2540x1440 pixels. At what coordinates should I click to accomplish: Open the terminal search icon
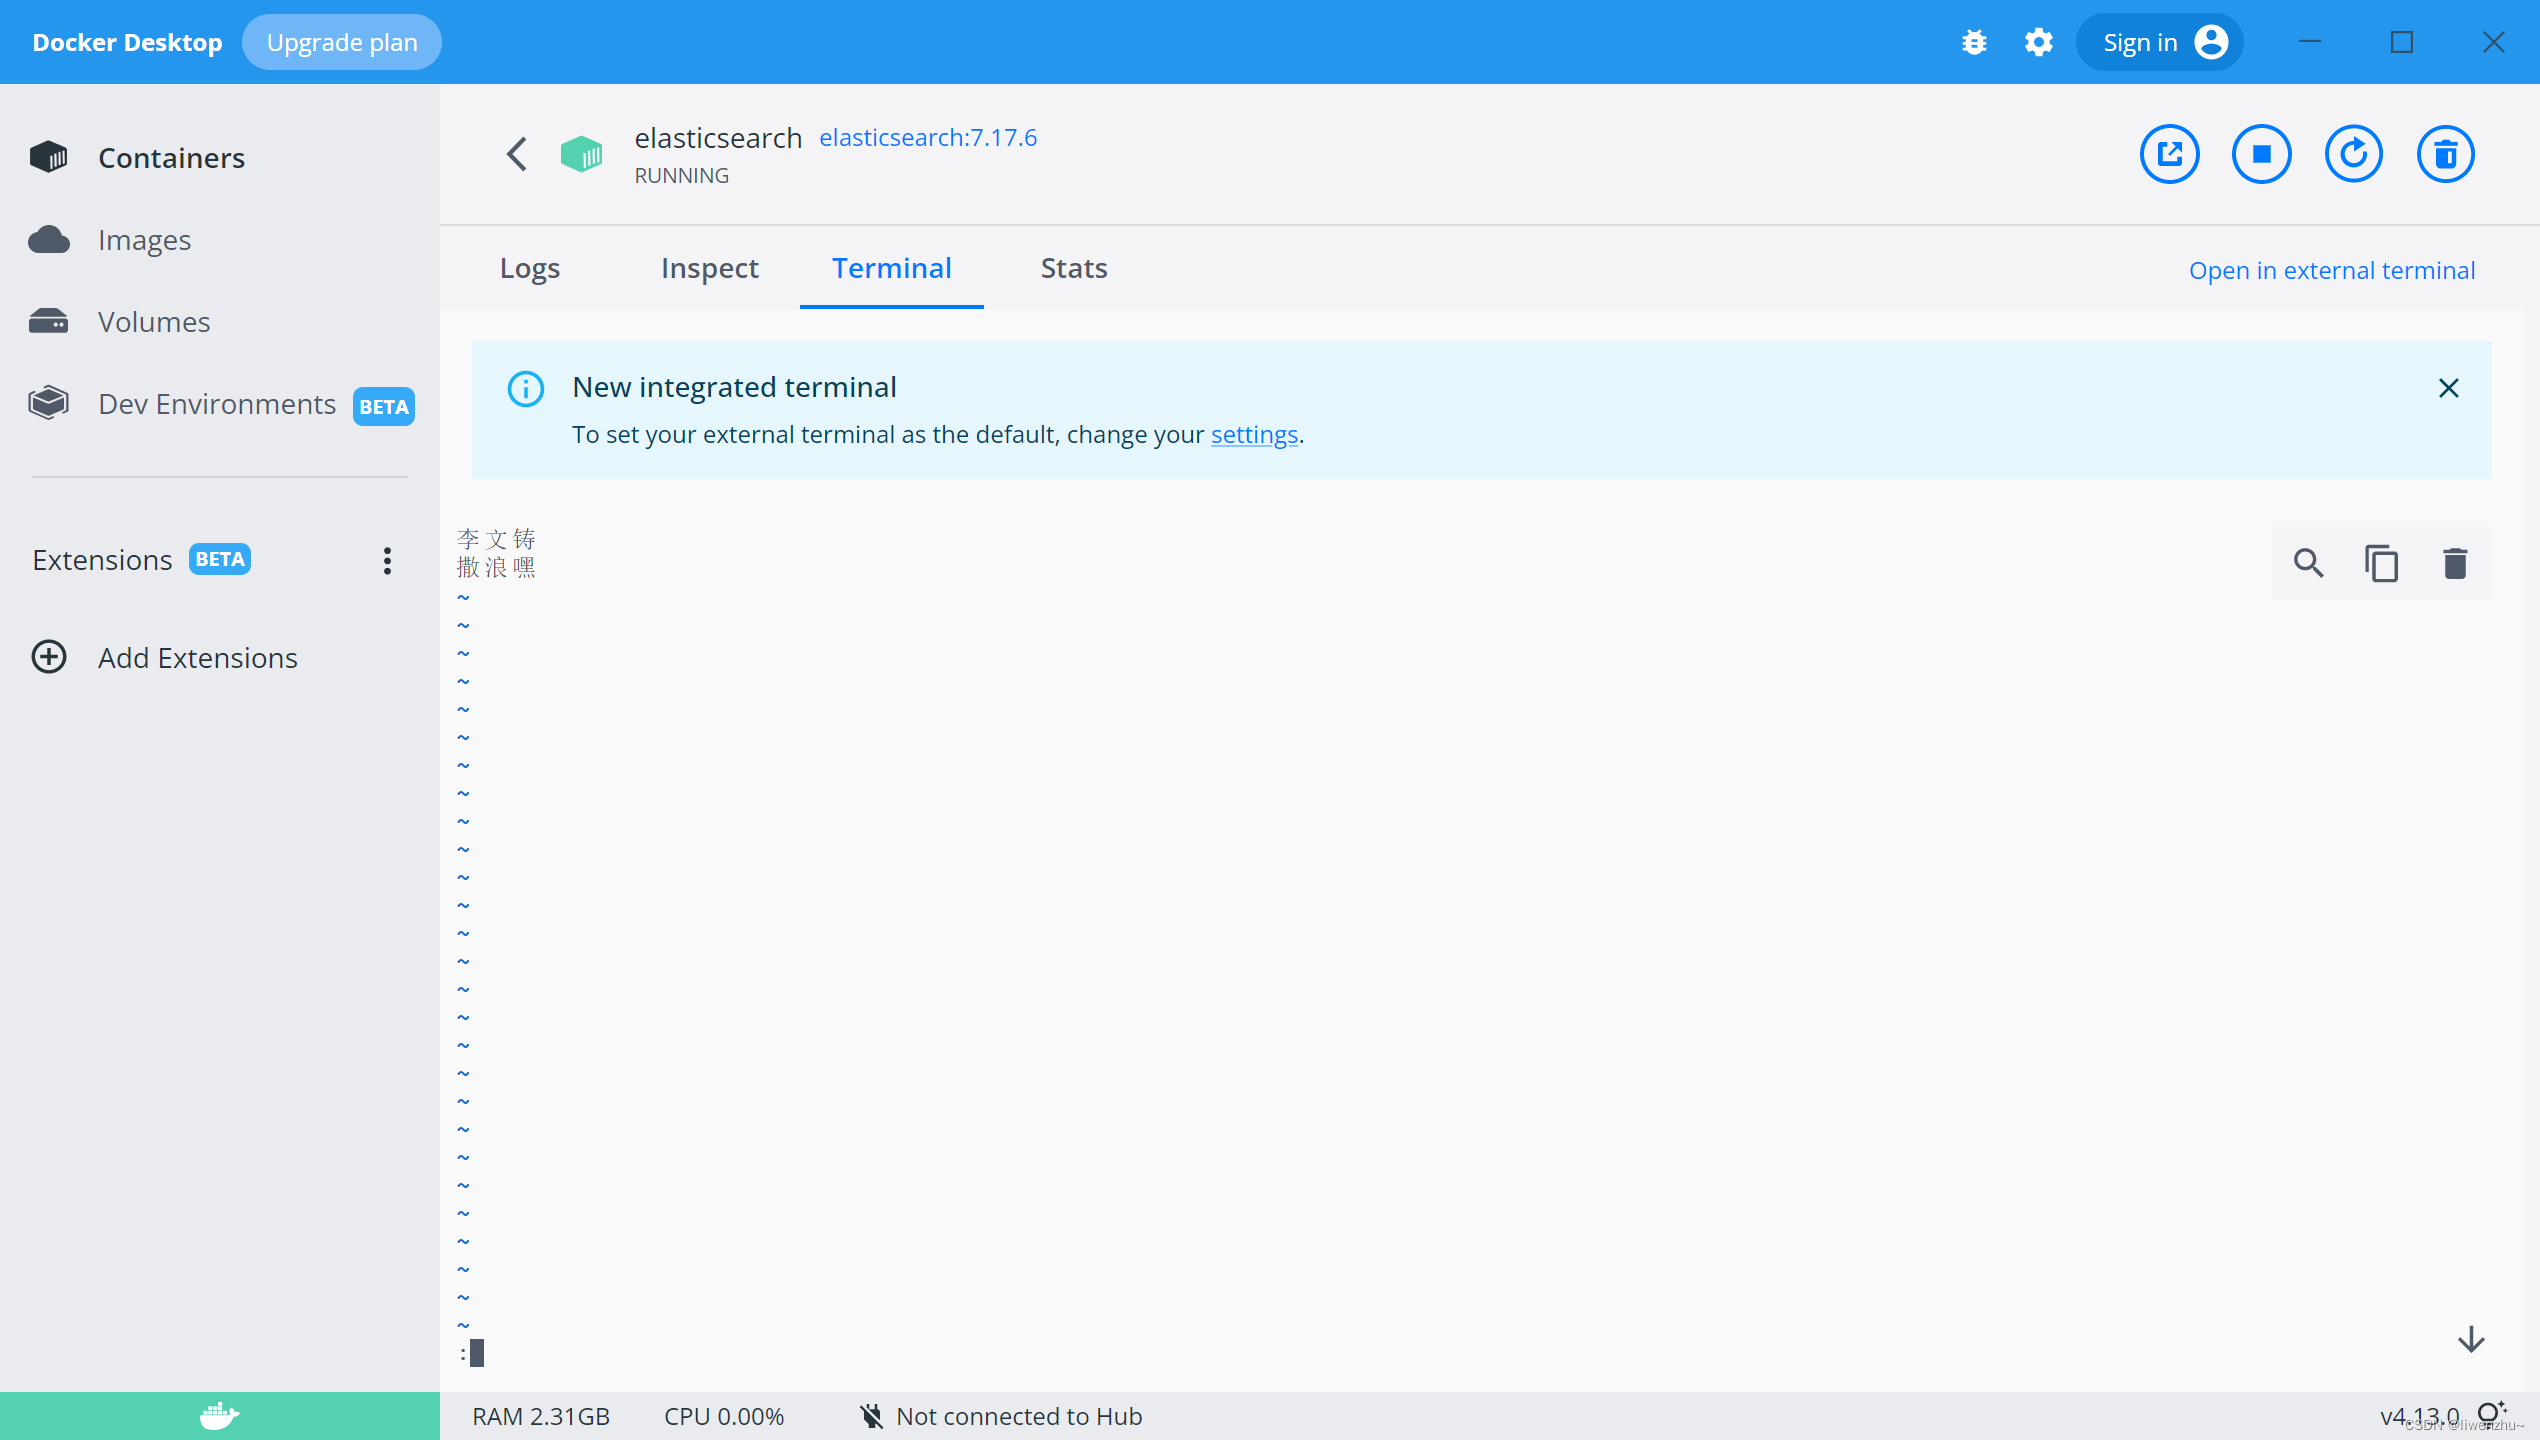[2308, 563]
